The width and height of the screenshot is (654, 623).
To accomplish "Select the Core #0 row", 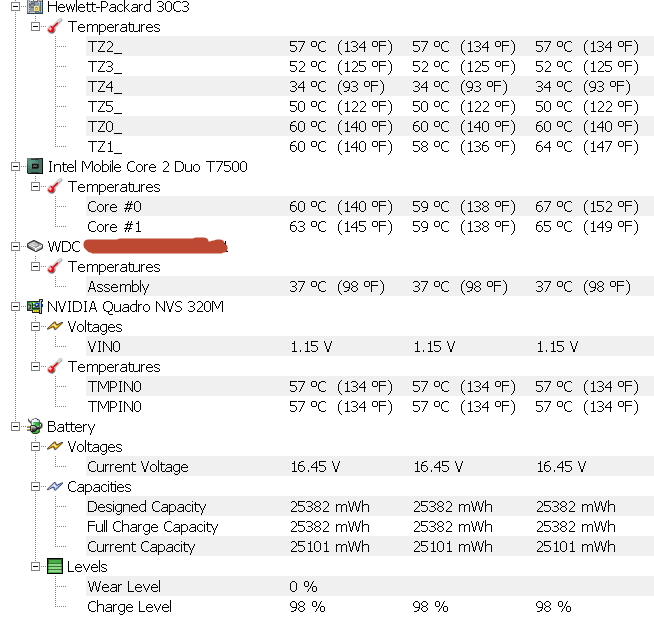I will pos(370,206).
